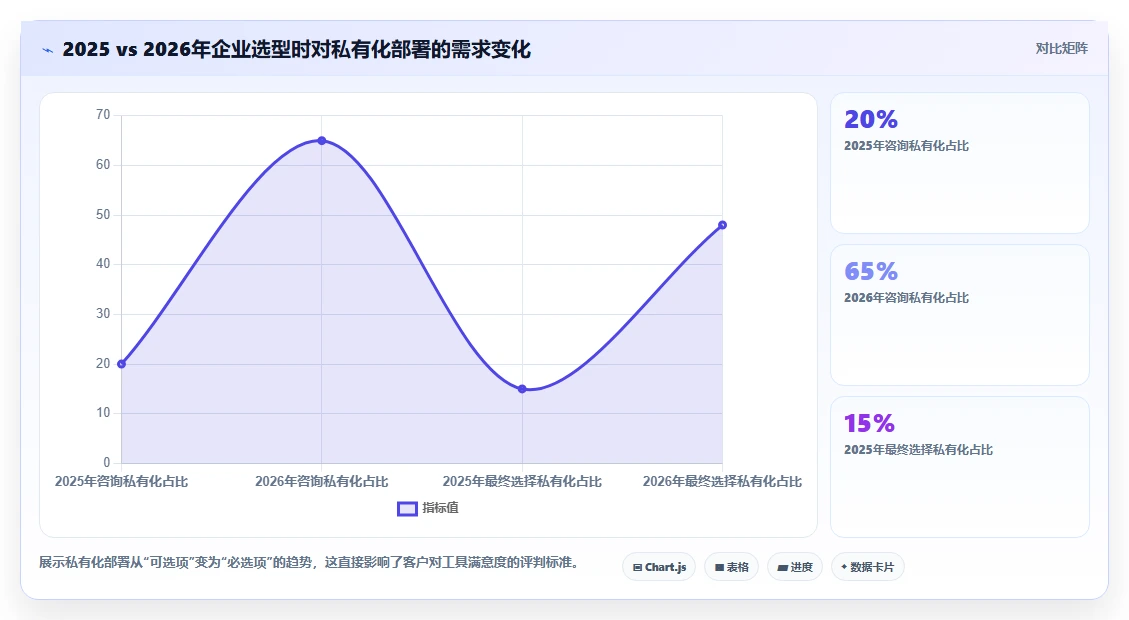Click x-axis label 2026年咨询私有化占比

[x=322, y=481]
